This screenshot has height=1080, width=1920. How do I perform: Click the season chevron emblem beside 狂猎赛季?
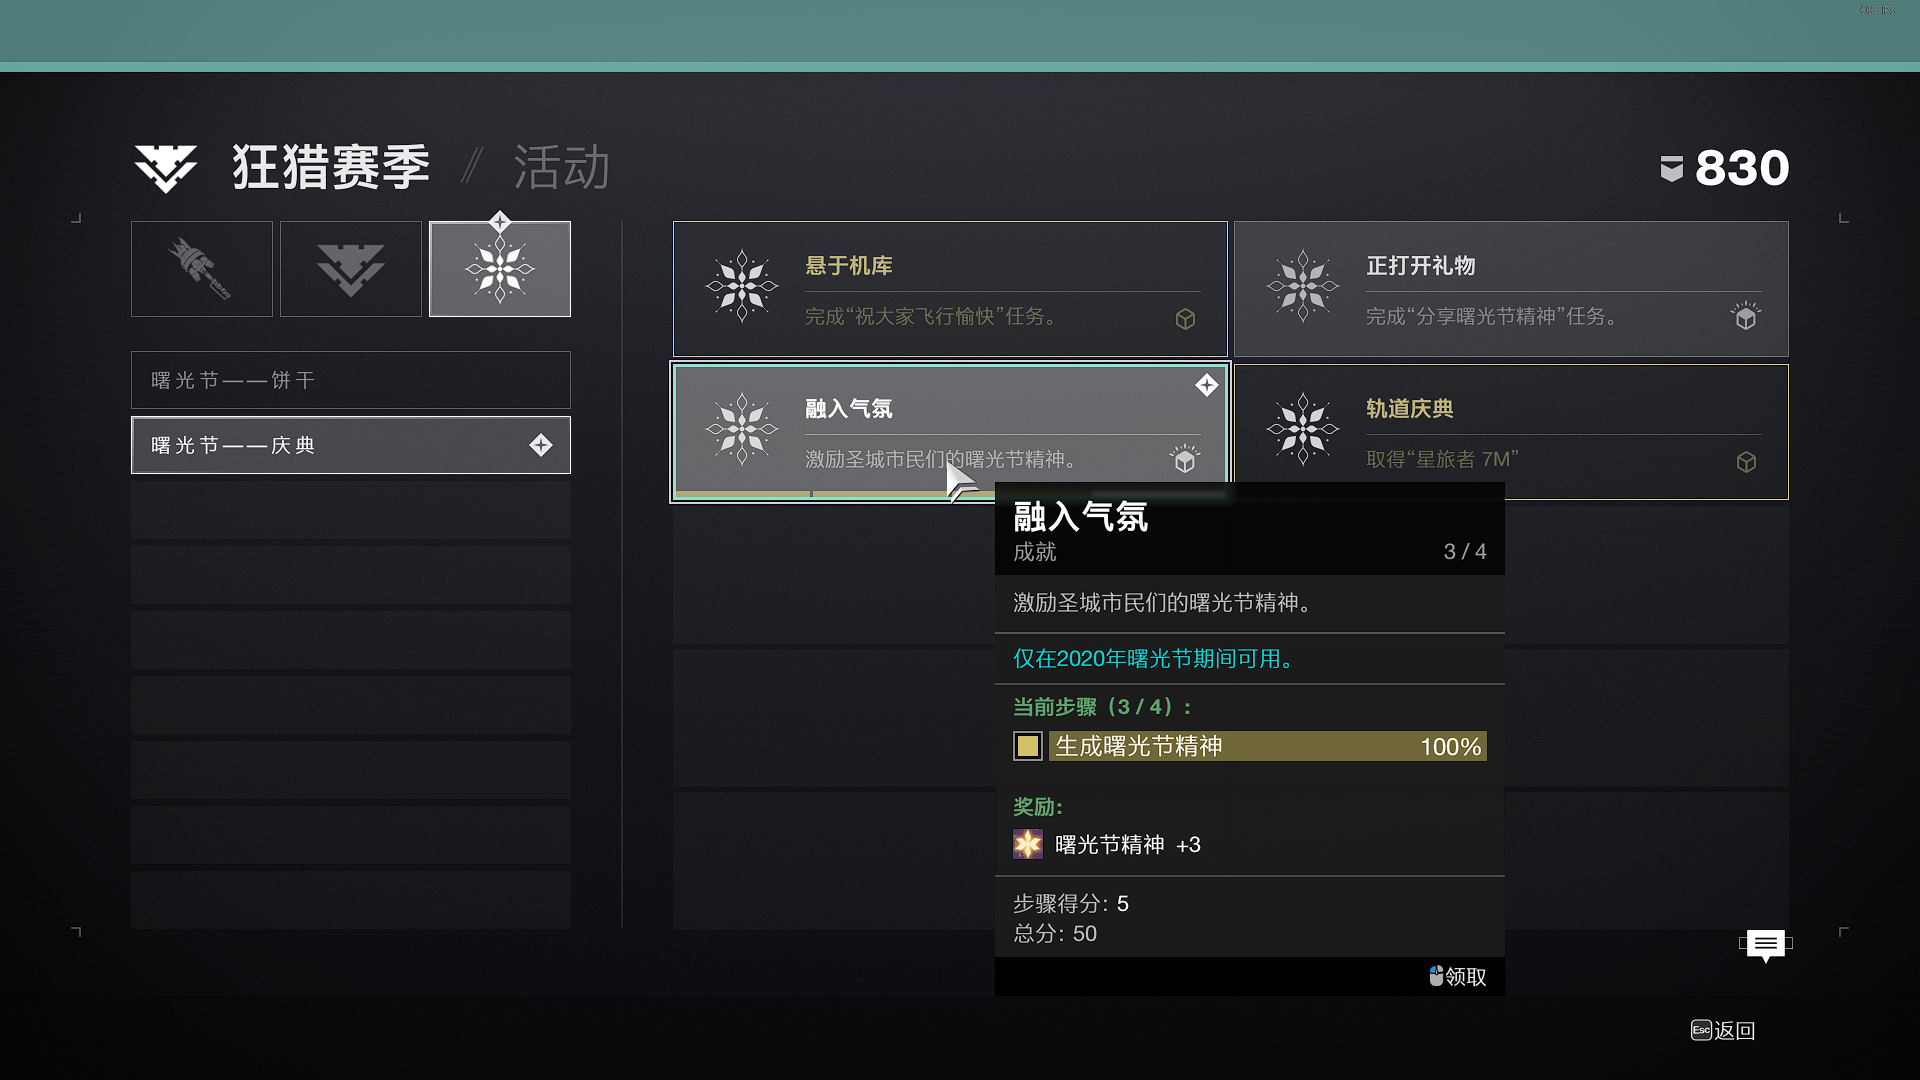click(x=166, y=168)
